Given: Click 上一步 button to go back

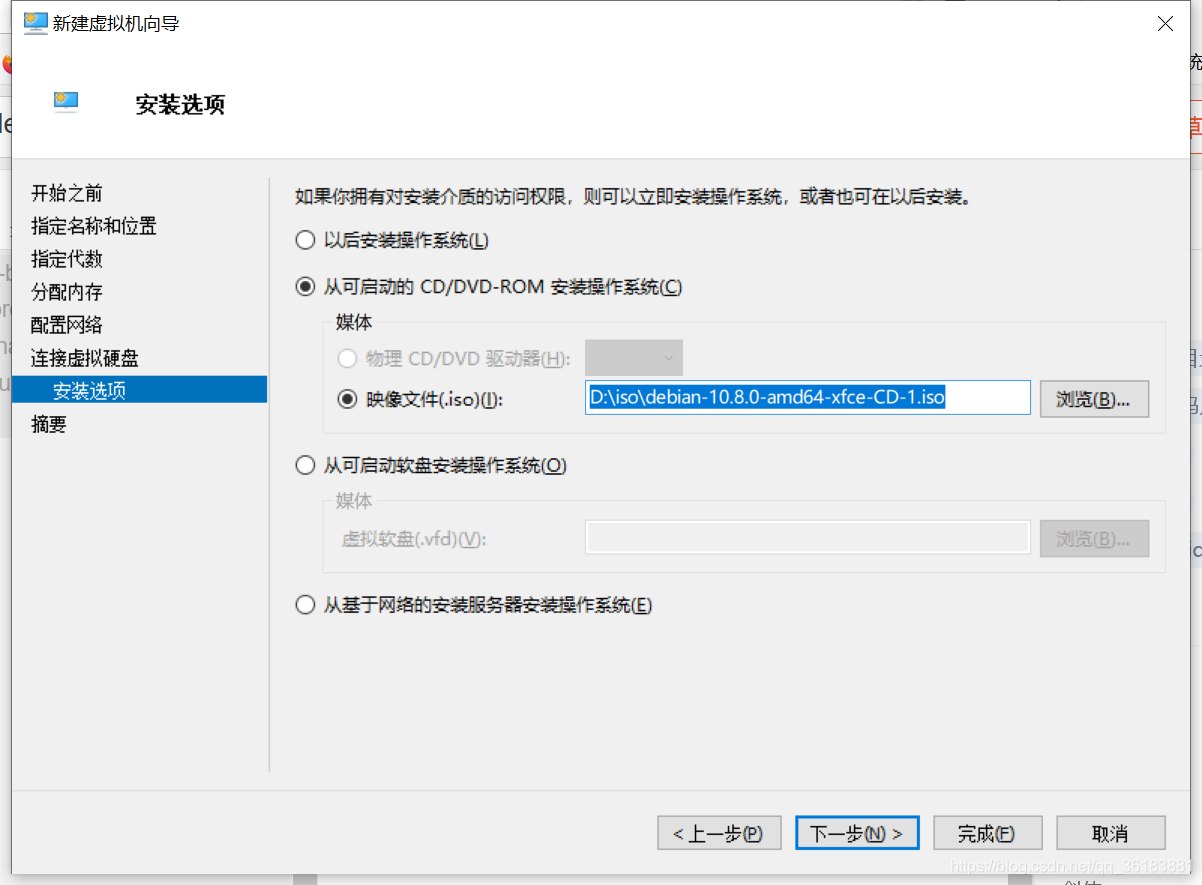Looking at the screenshot, I should (719, 833).
